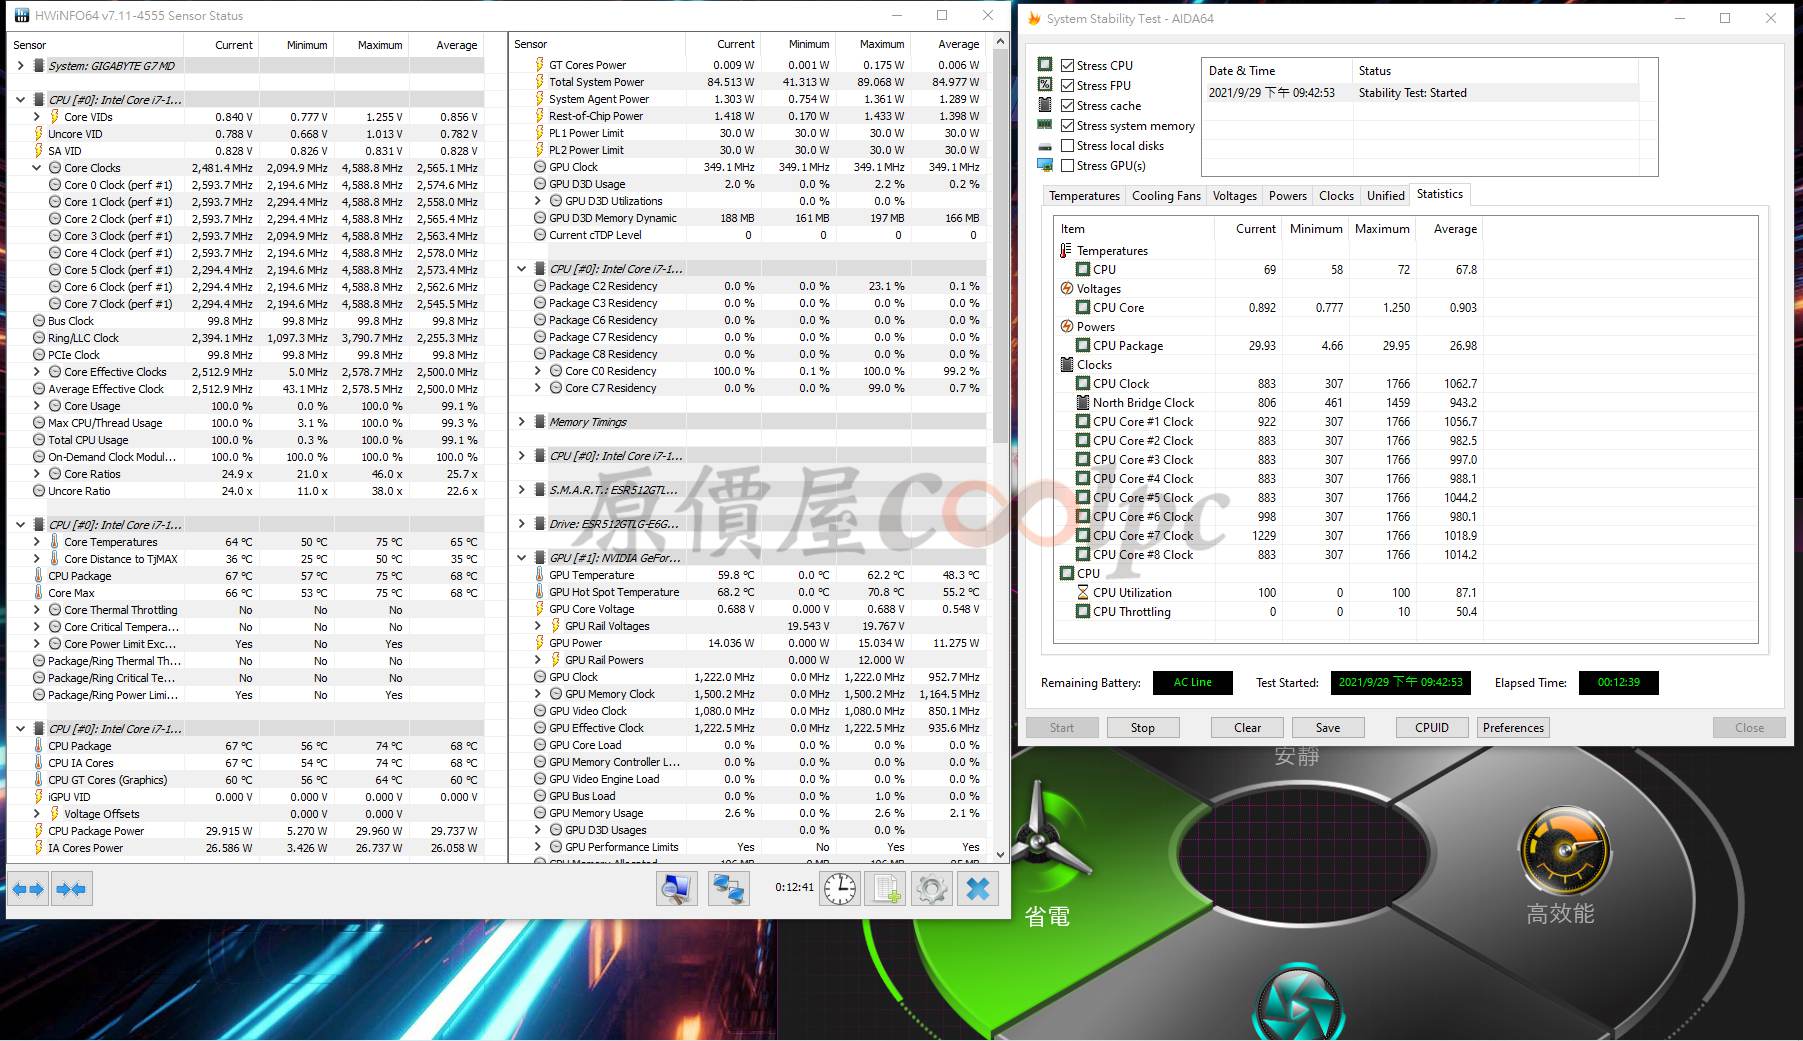The image size is (1803, 1041).
Task: Click the shrink columns arrows icon in HWiNFO
Action: tap(71, 888)
